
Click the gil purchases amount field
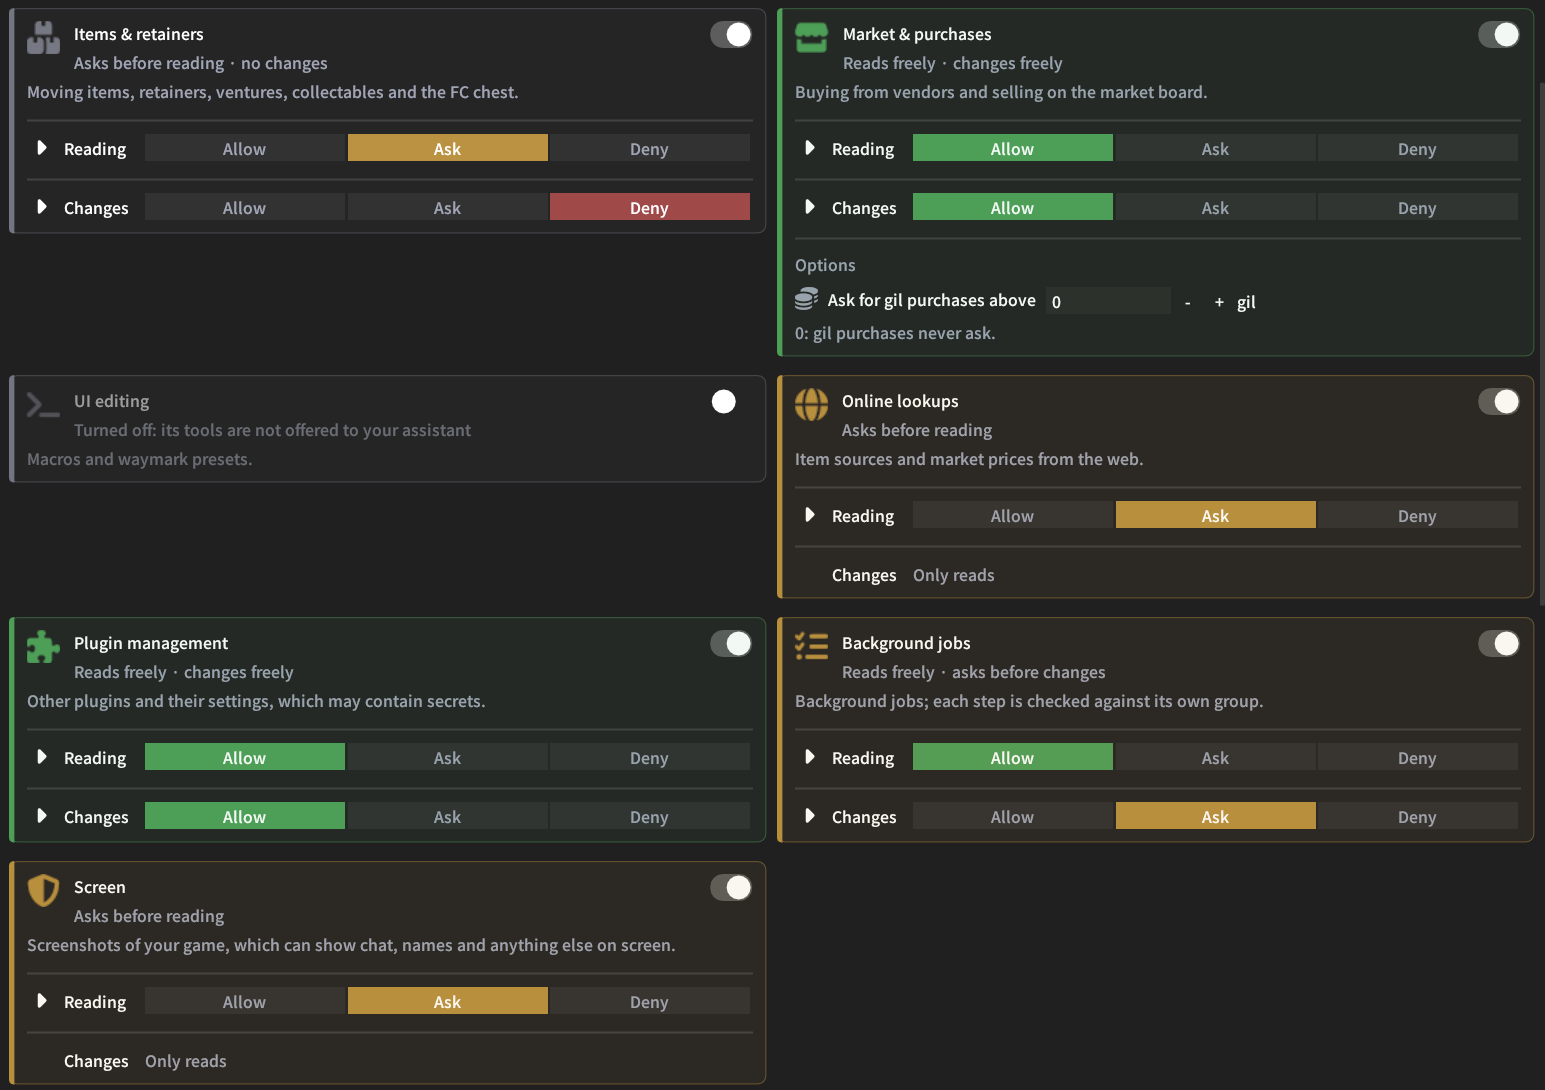point(1108,301)
